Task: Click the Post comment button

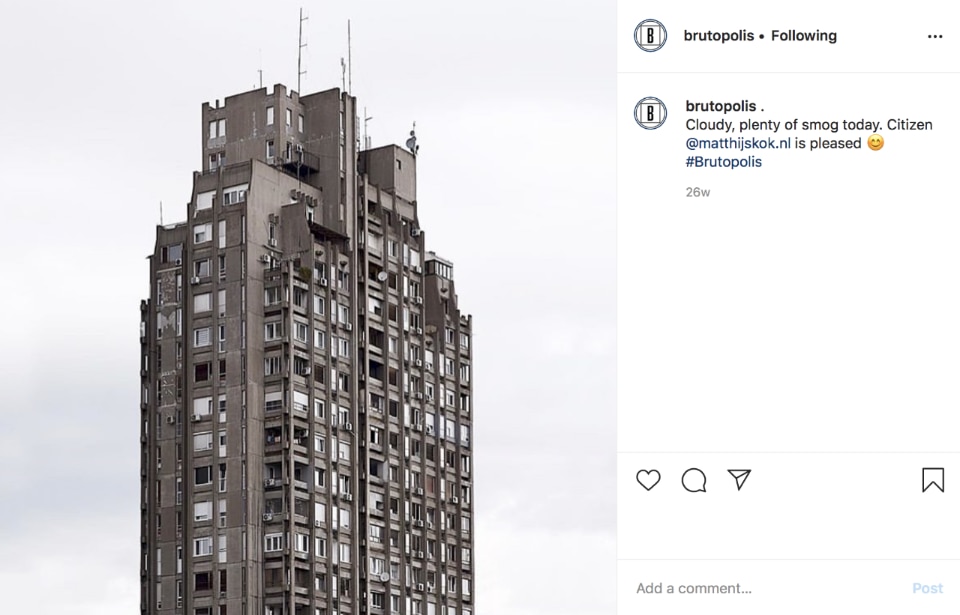Action: point(927,588)
